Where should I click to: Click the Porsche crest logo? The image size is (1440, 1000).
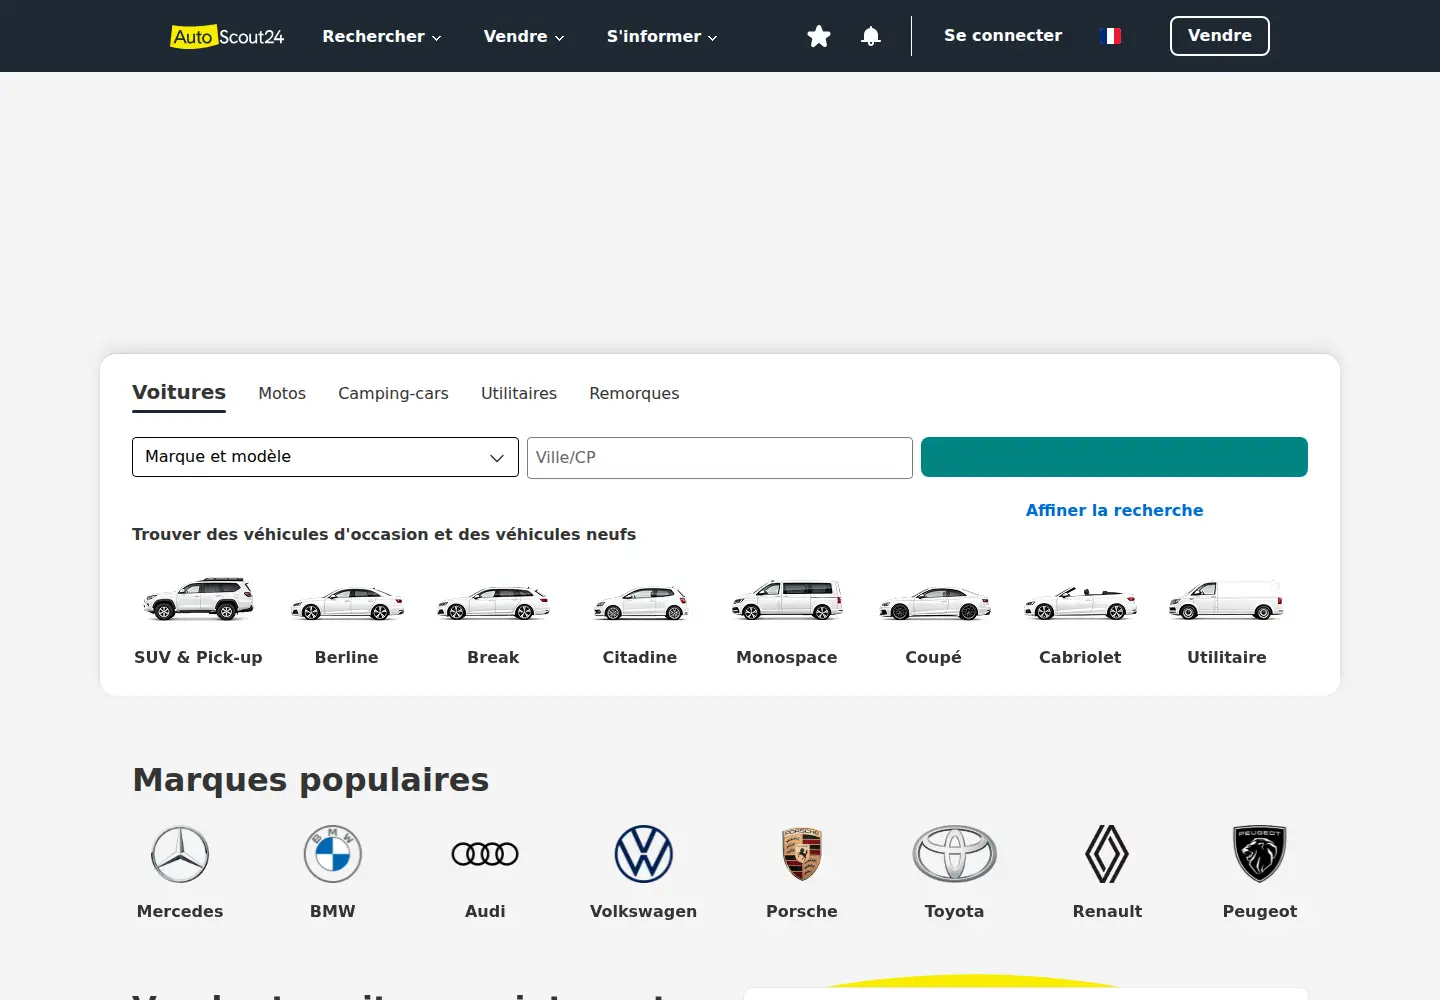coord(802,854)
